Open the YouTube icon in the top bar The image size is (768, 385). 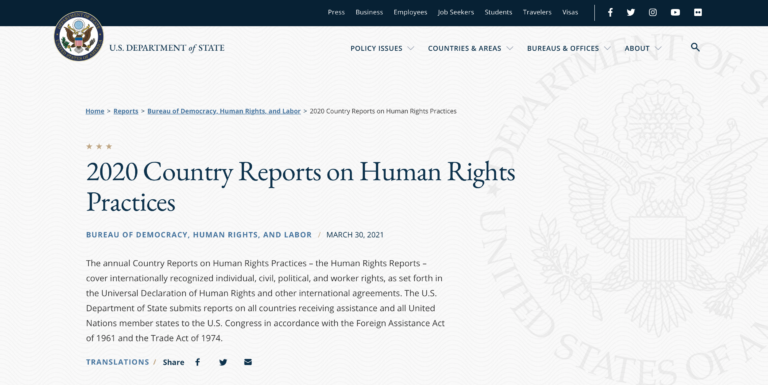click(x=675, y=12)
